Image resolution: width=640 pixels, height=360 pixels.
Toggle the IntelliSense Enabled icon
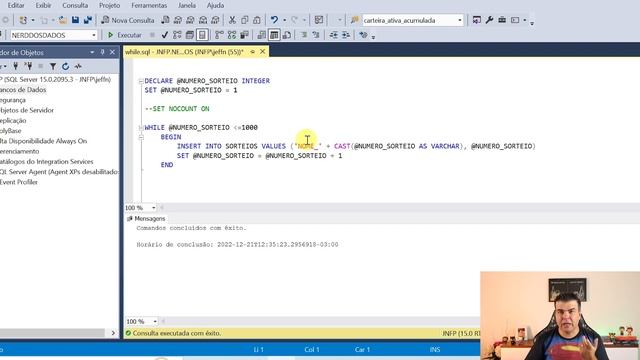[x=202, y=35]
